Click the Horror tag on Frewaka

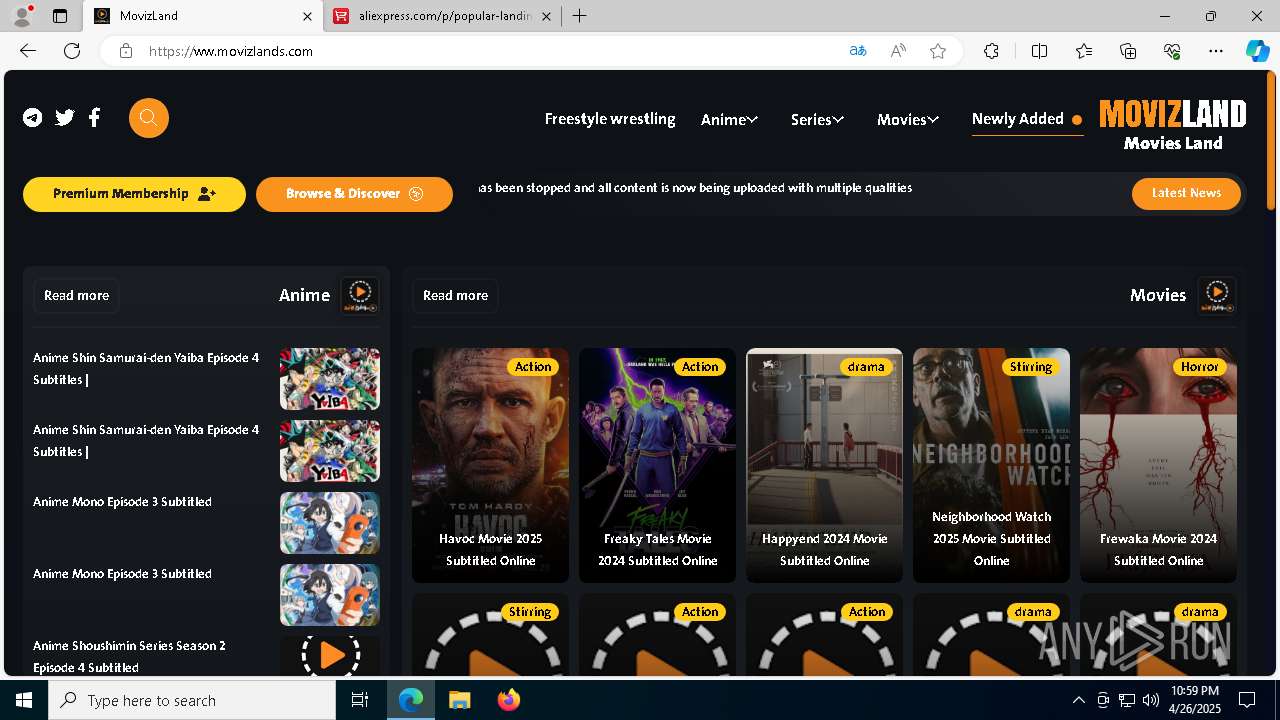1199,367
